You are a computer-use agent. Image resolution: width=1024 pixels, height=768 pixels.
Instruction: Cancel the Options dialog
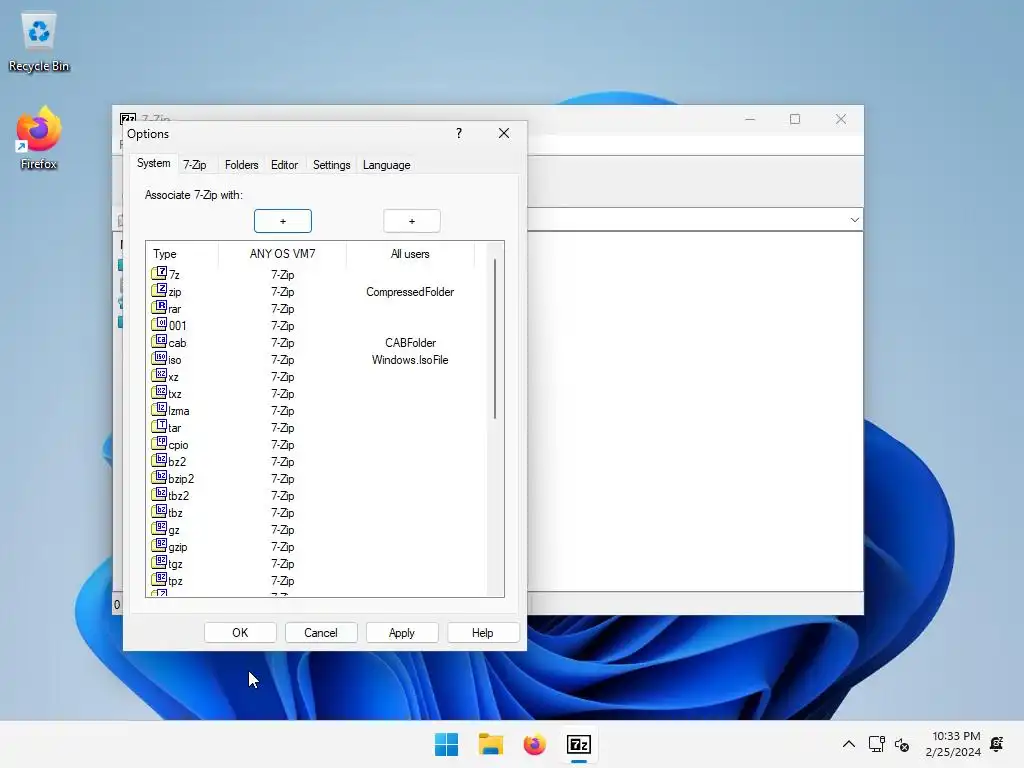pos(321,633)
